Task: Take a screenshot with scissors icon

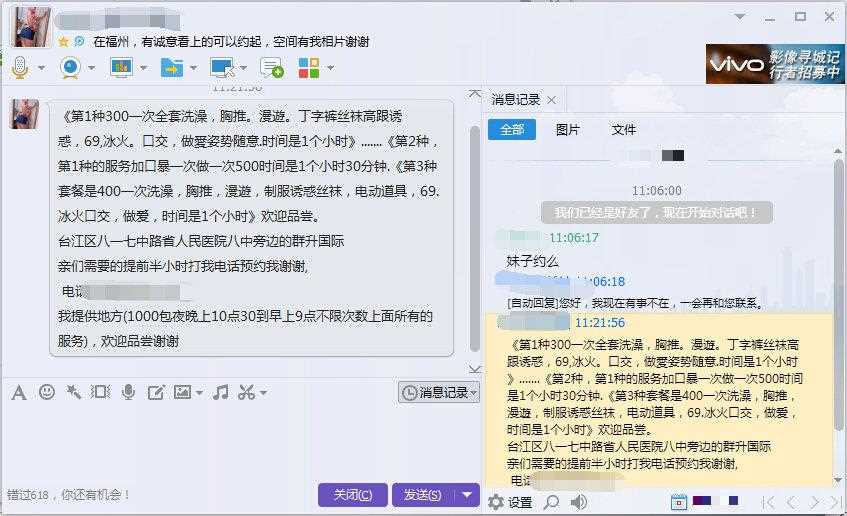Action: pos(247,392)
